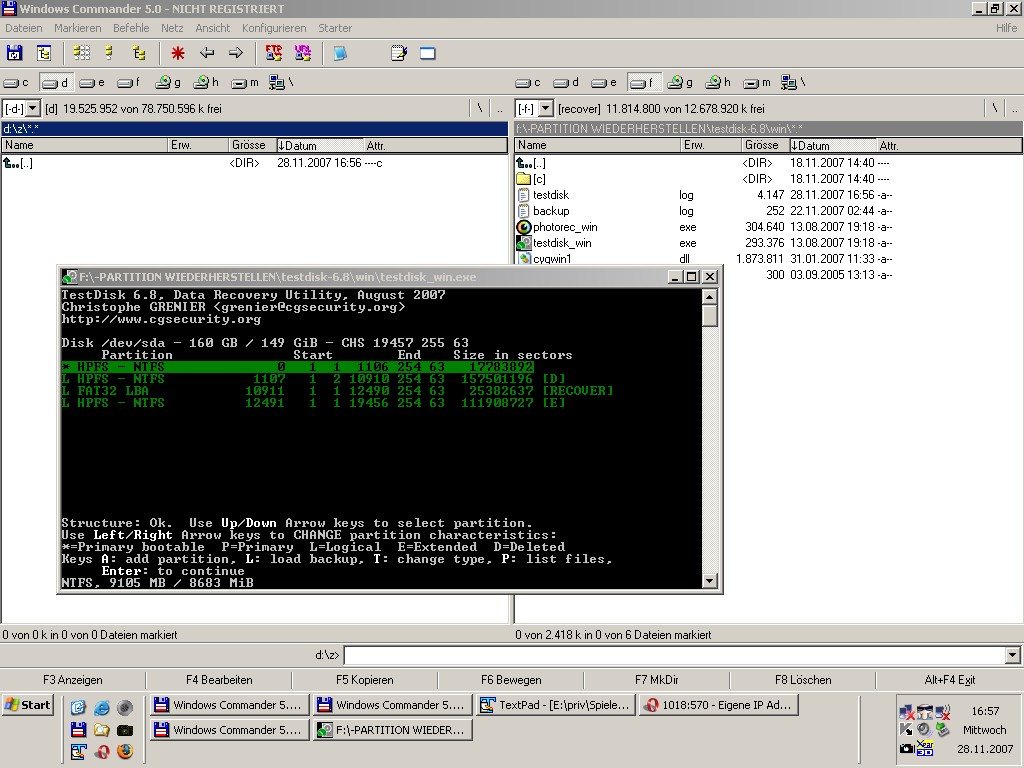Launch Internet Explorer from quick launch

(101, 707)
